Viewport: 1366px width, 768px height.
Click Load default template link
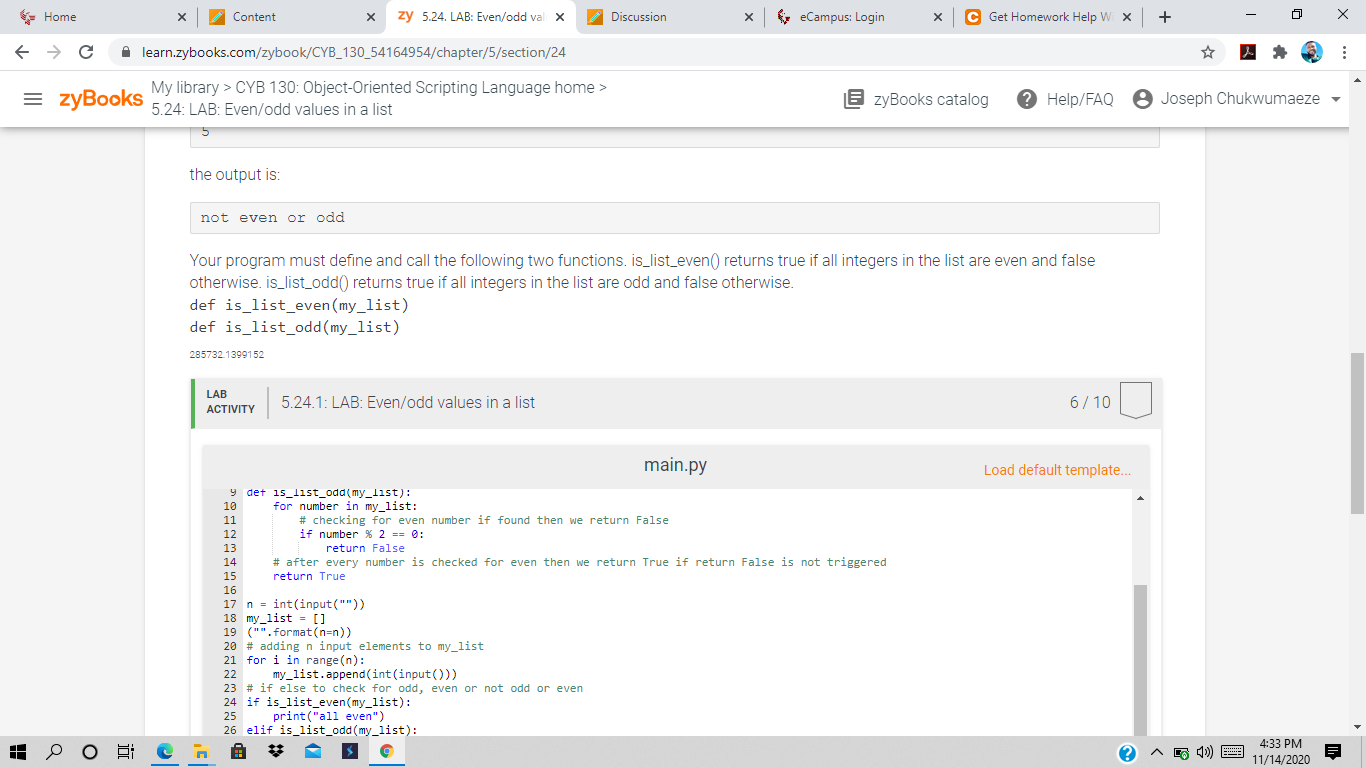pyautogui.click(x=1057, y=470)
